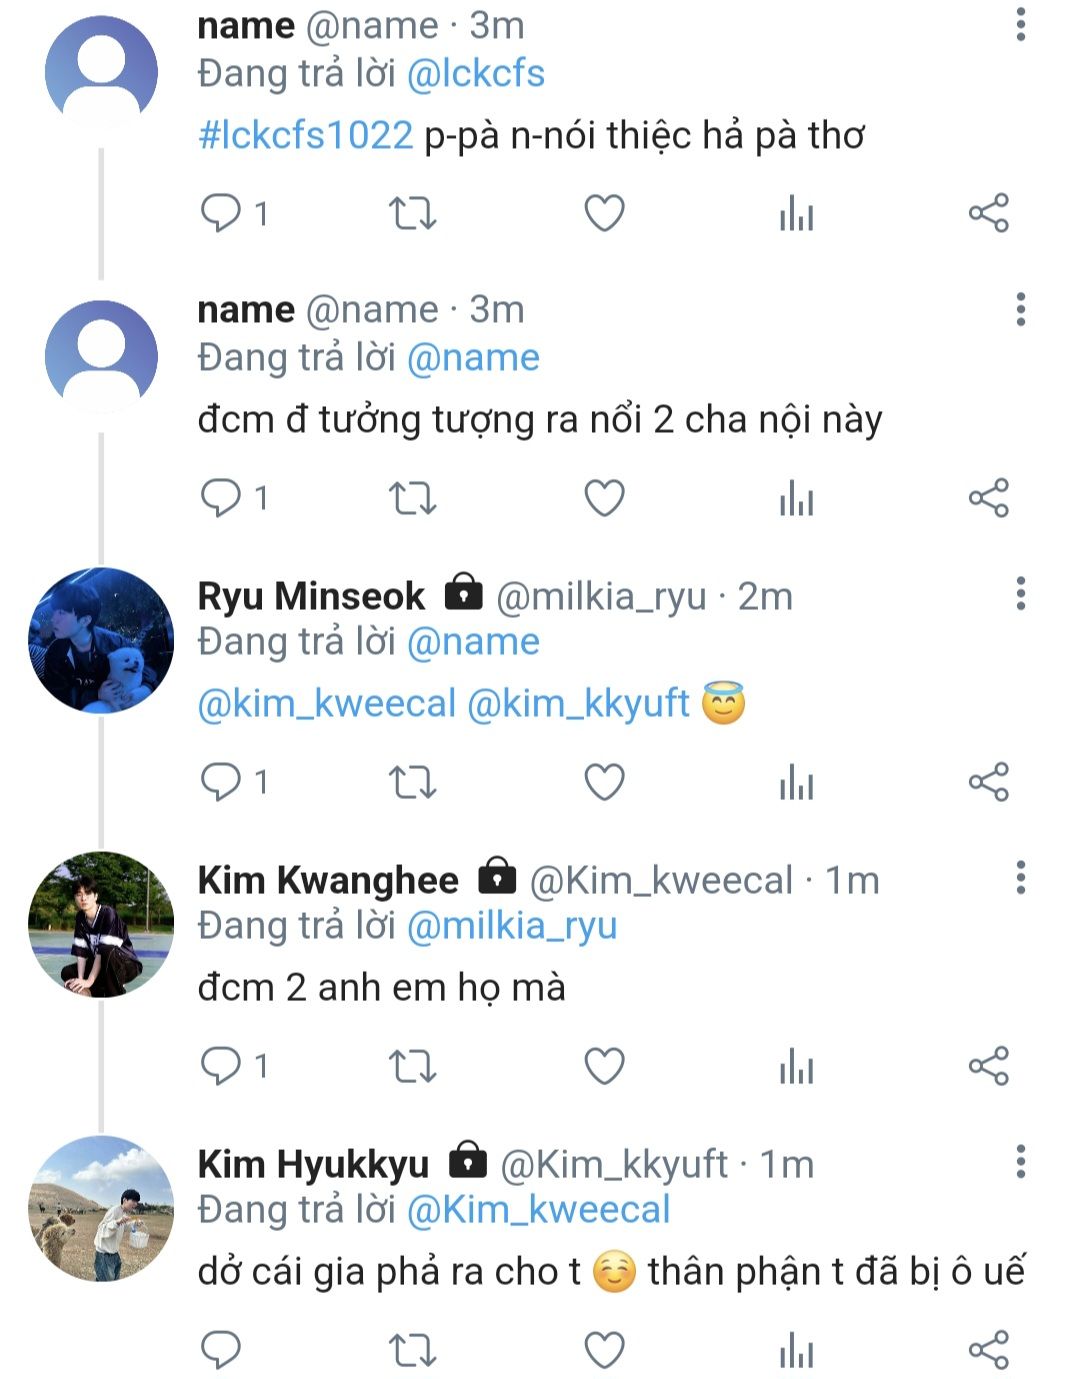Like the '2 cha nội này' tweet
This screenshot has width=1080, height=1379.
coord(604,497)
